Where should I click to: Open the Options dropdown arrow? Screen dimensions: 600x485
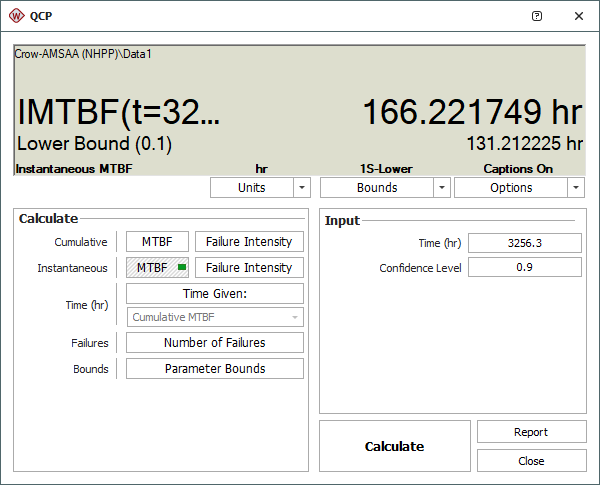(575, 188)
